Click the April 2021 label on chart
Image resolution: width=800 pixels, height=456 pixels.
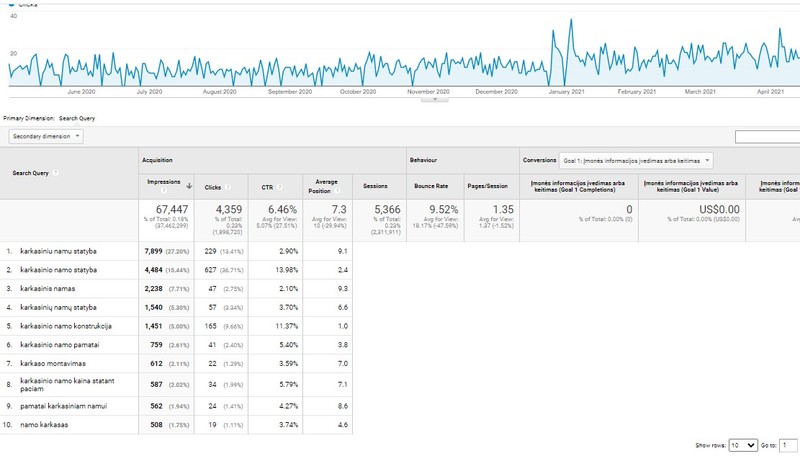click(770, 92)
